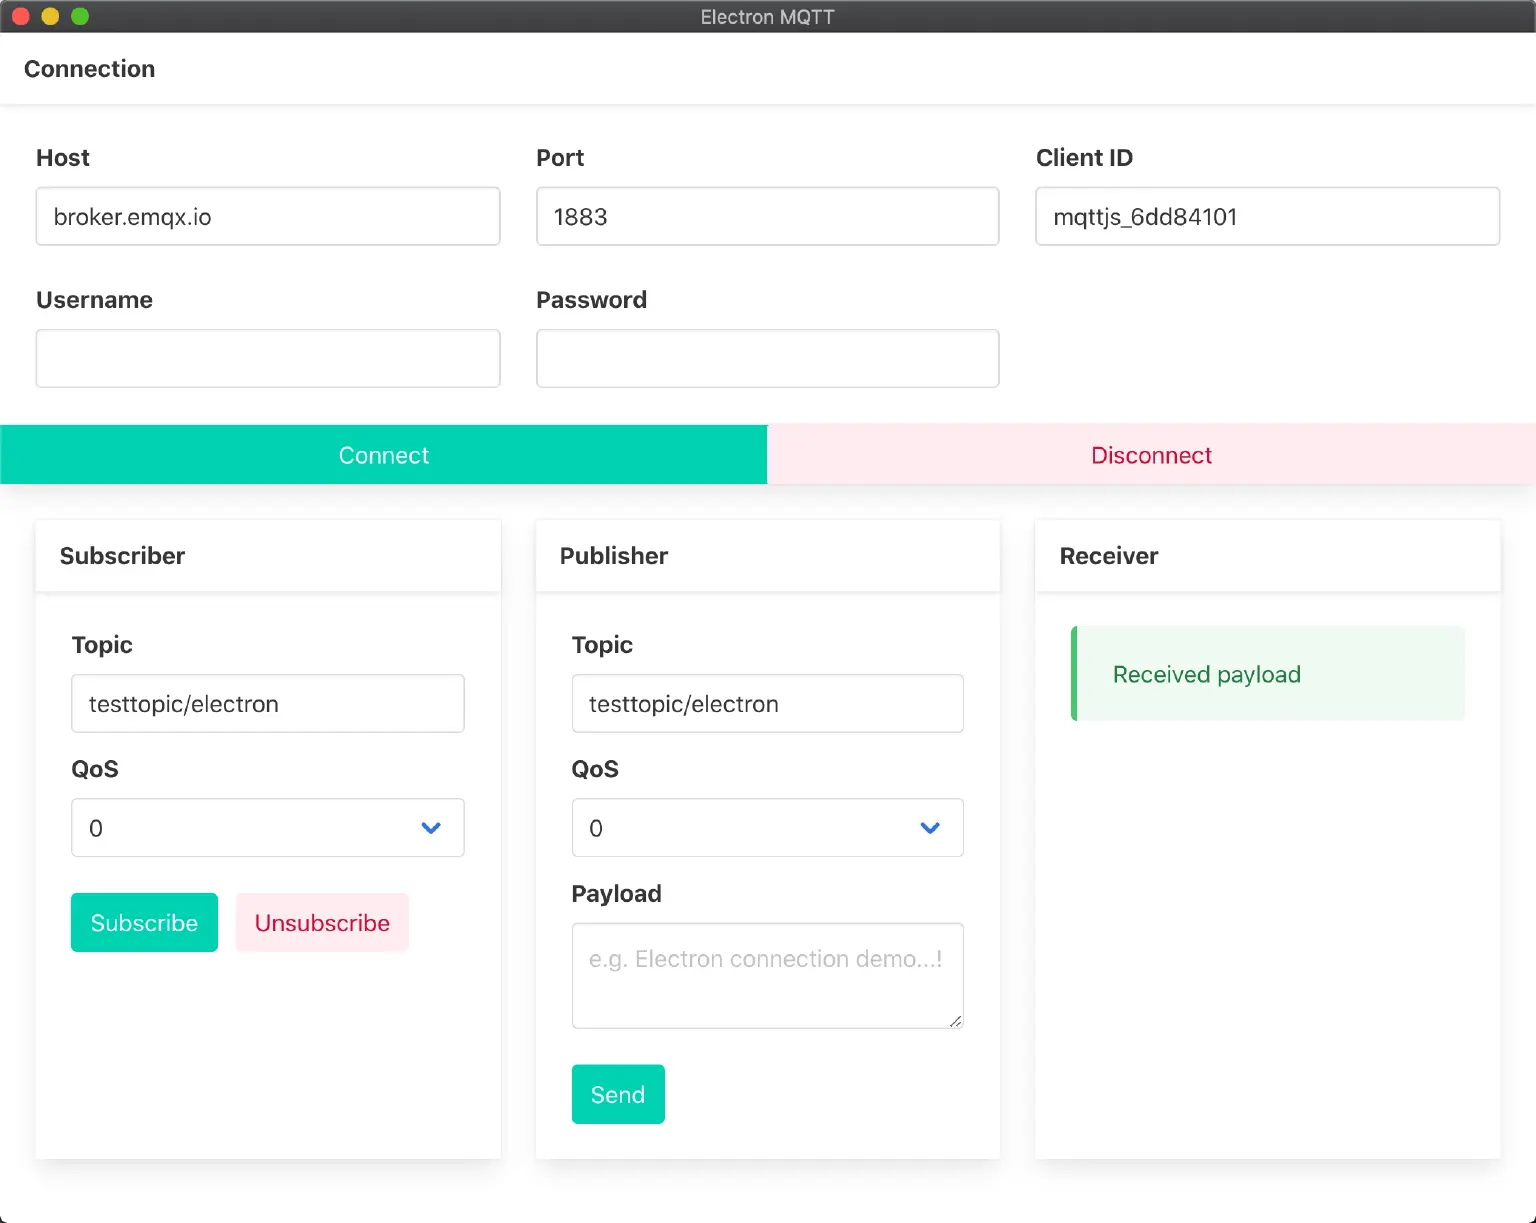Click the Publisher Topic field
The image size is (1536, 1223).
(x=767, y=703)
